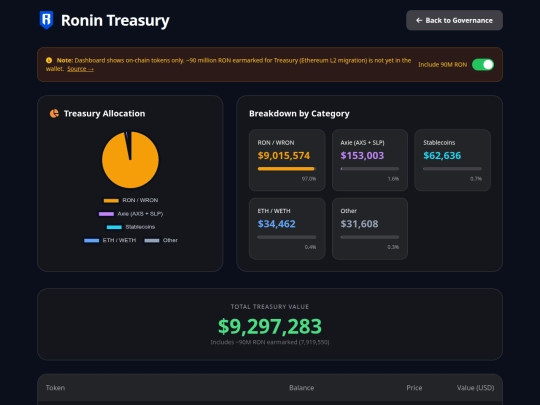
Task: Click the Balance column header
Action: (302, 388)
